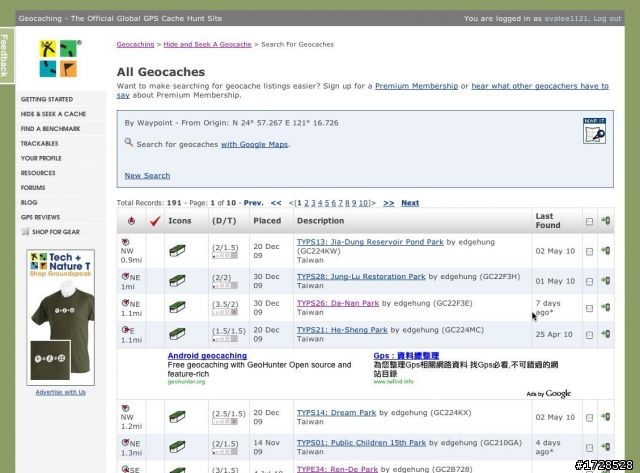Click cache type icon for Jung-Lu Restoration Park
The width and height of the screenshot is (640, 473).
(177, 280)
